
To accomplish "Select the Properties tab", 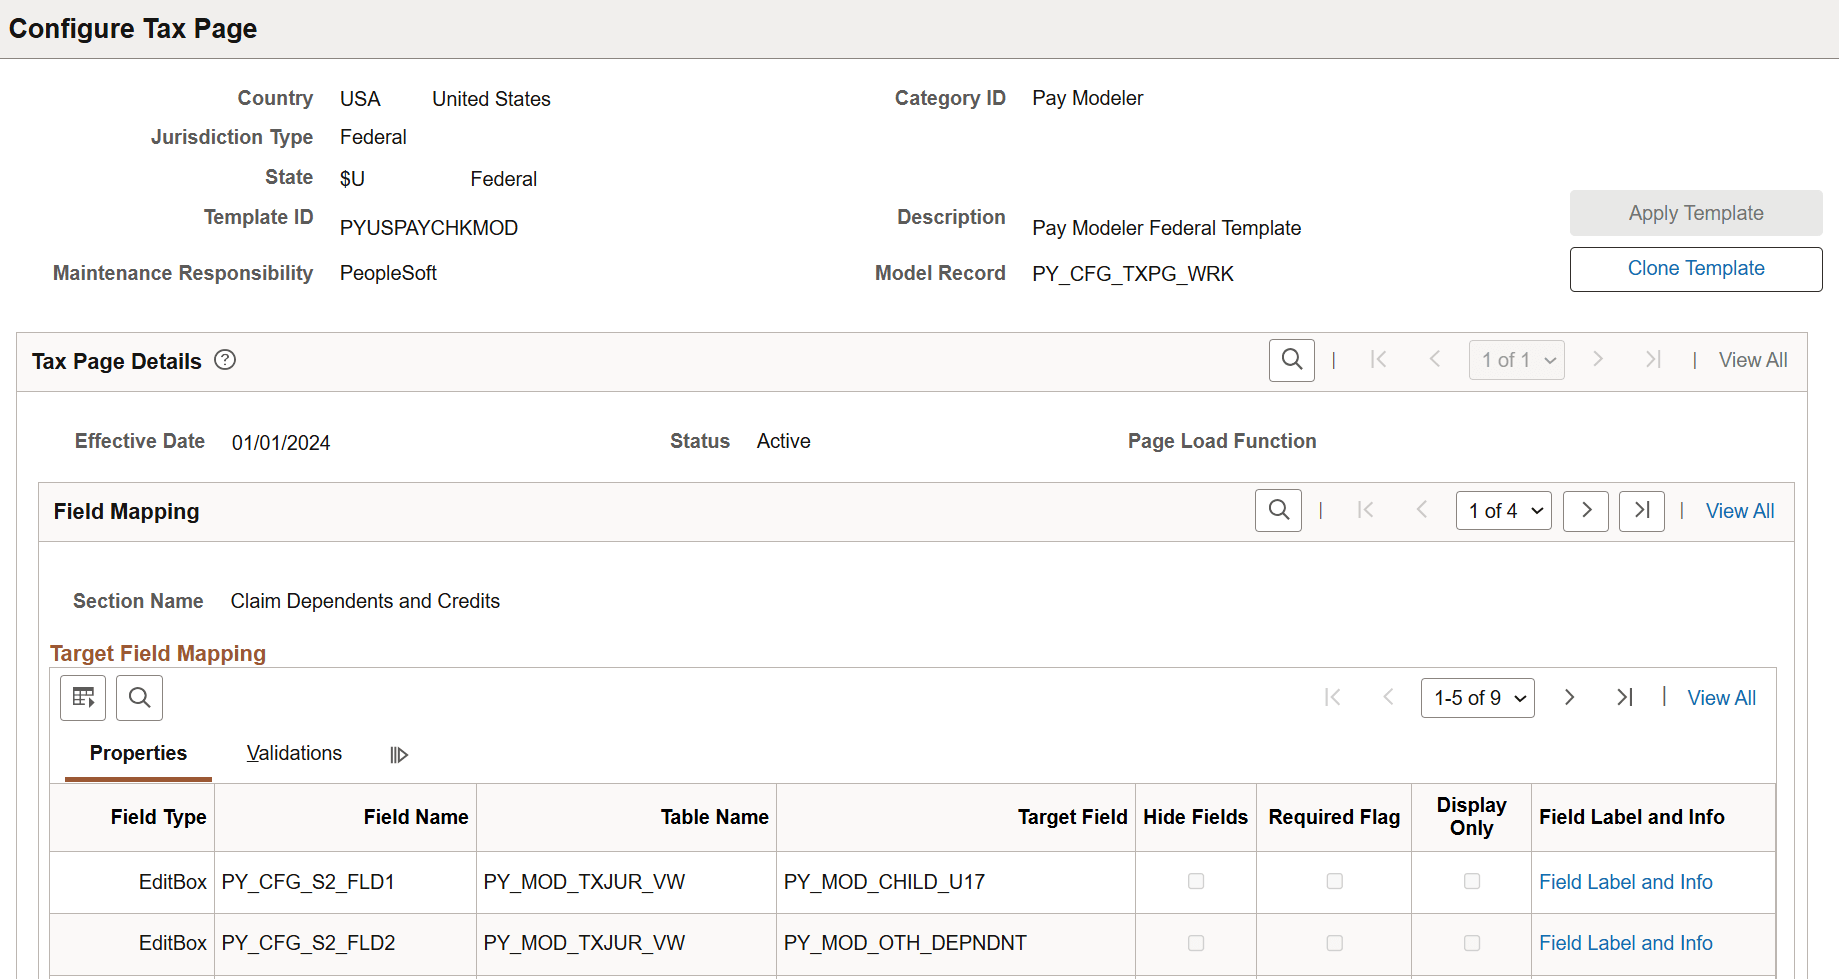I will click(137, 753).
